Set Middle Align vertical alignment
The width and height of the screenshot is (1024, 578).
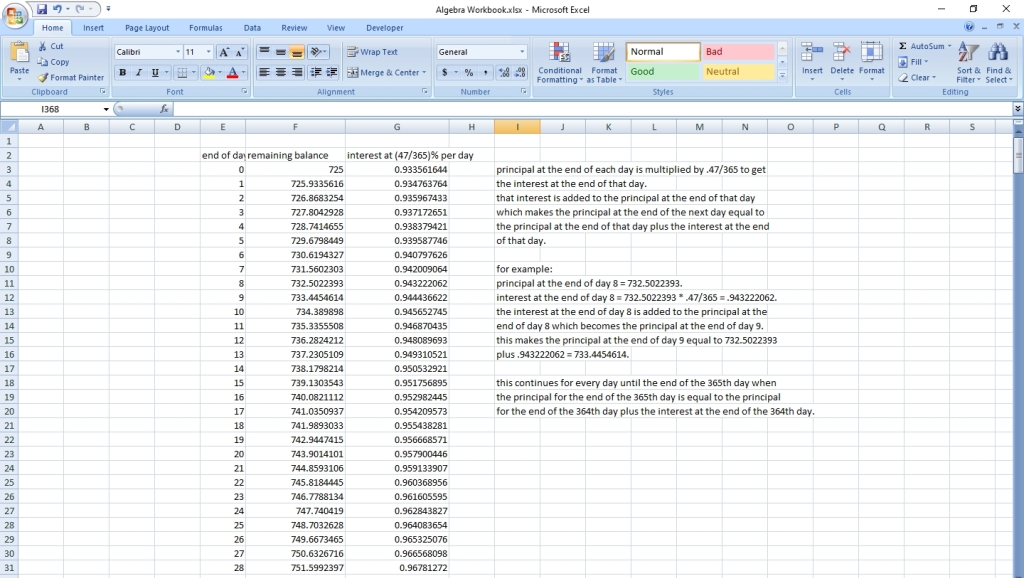click(280, 52)
